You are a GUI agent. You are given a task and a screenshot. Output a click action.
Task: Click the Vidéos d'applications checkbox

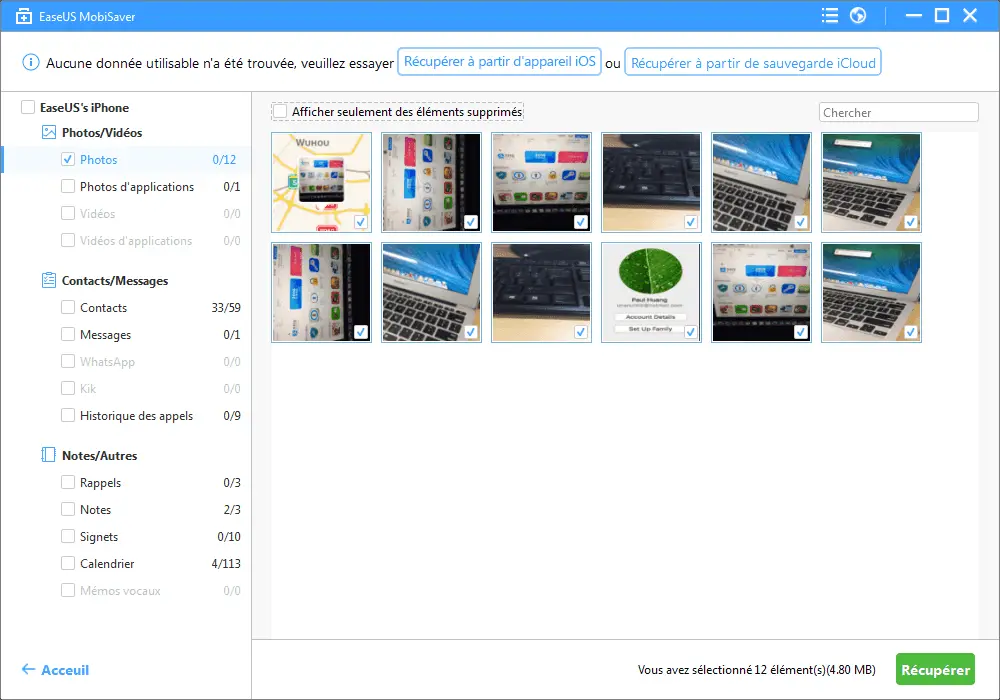68,240
